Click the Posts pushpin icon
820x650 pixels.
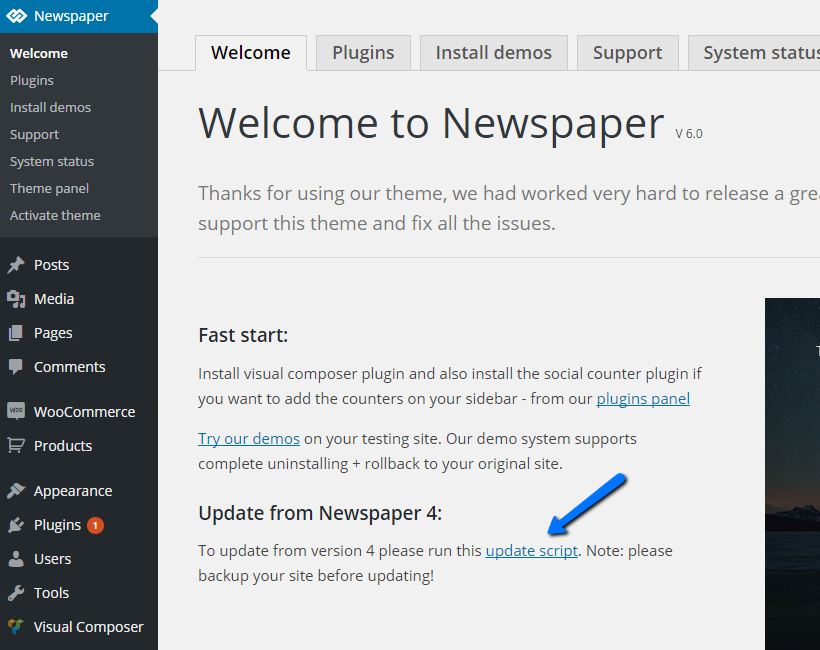(16, 265)
